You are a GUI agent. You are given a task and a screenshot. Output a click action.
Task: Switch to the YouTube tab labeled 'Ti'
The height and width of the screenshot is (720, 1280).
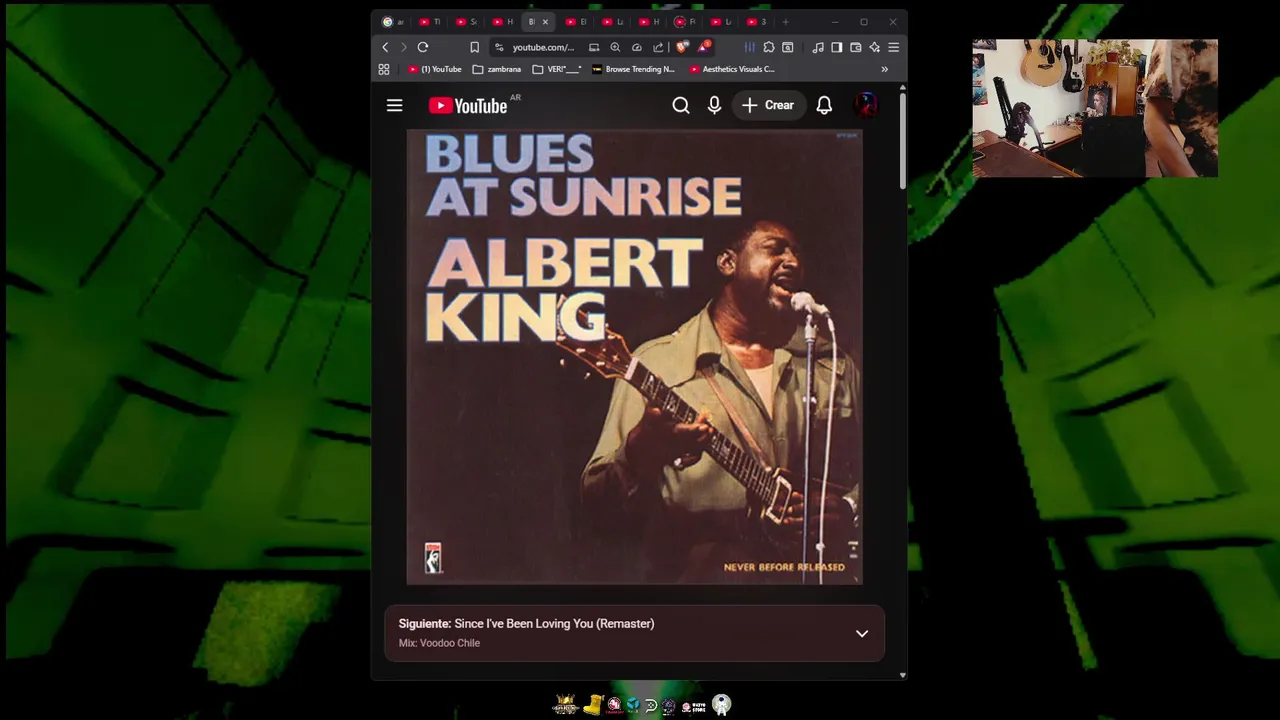pyautogui.click(x=430, y=22)
